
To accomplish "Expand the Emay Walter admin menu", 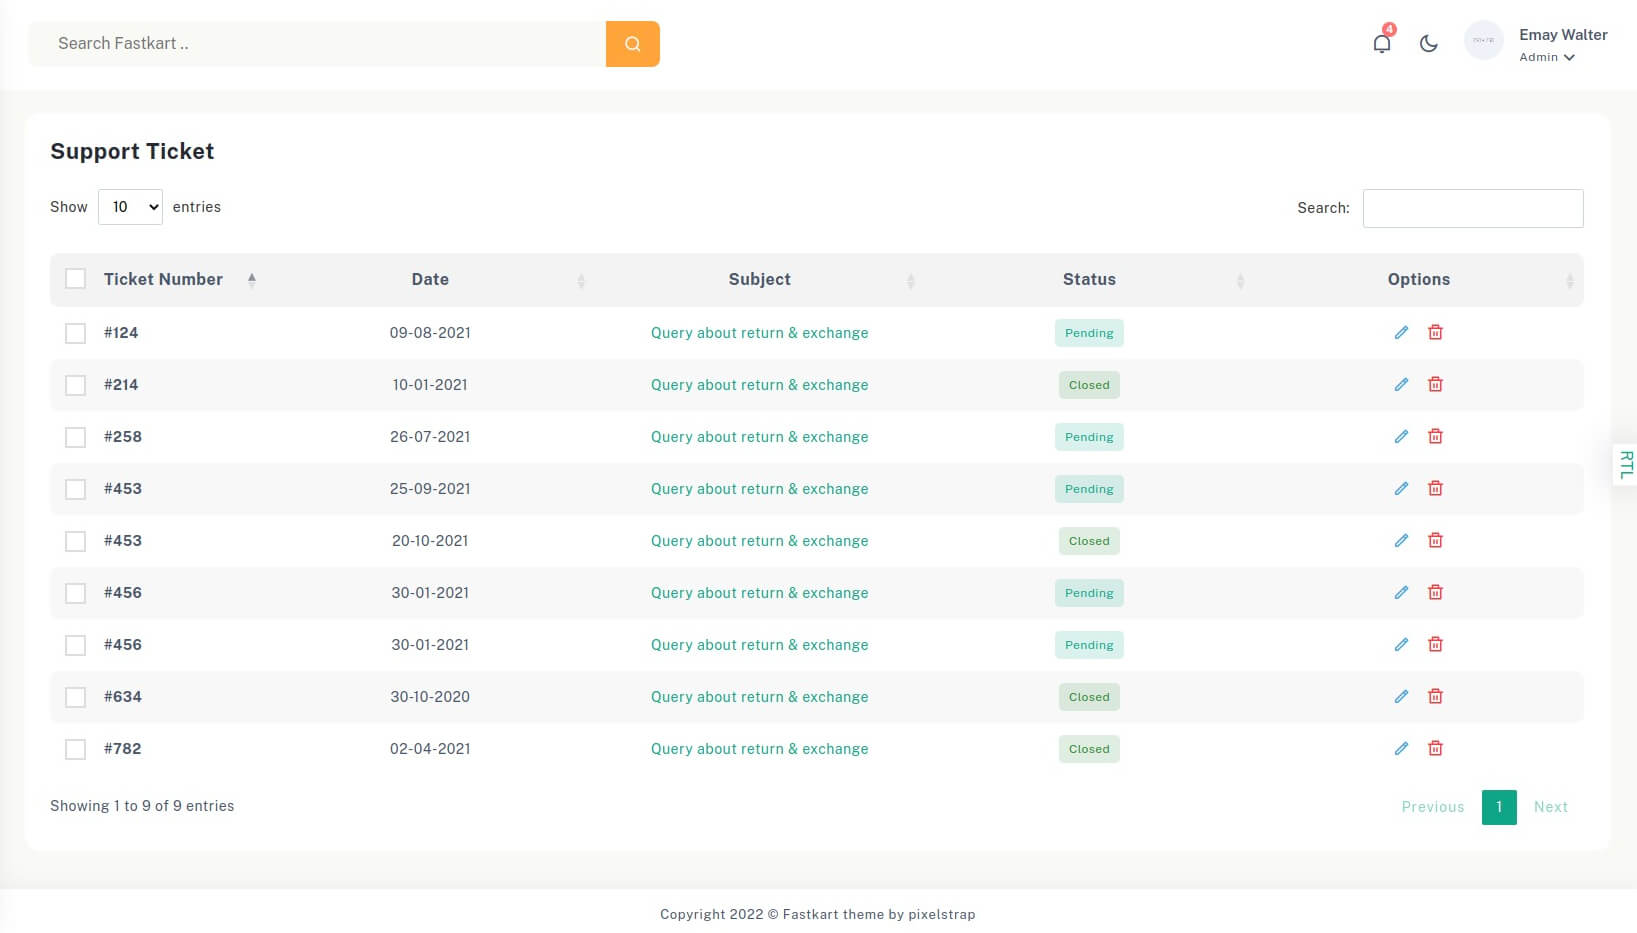I will tap(1562, 45).
